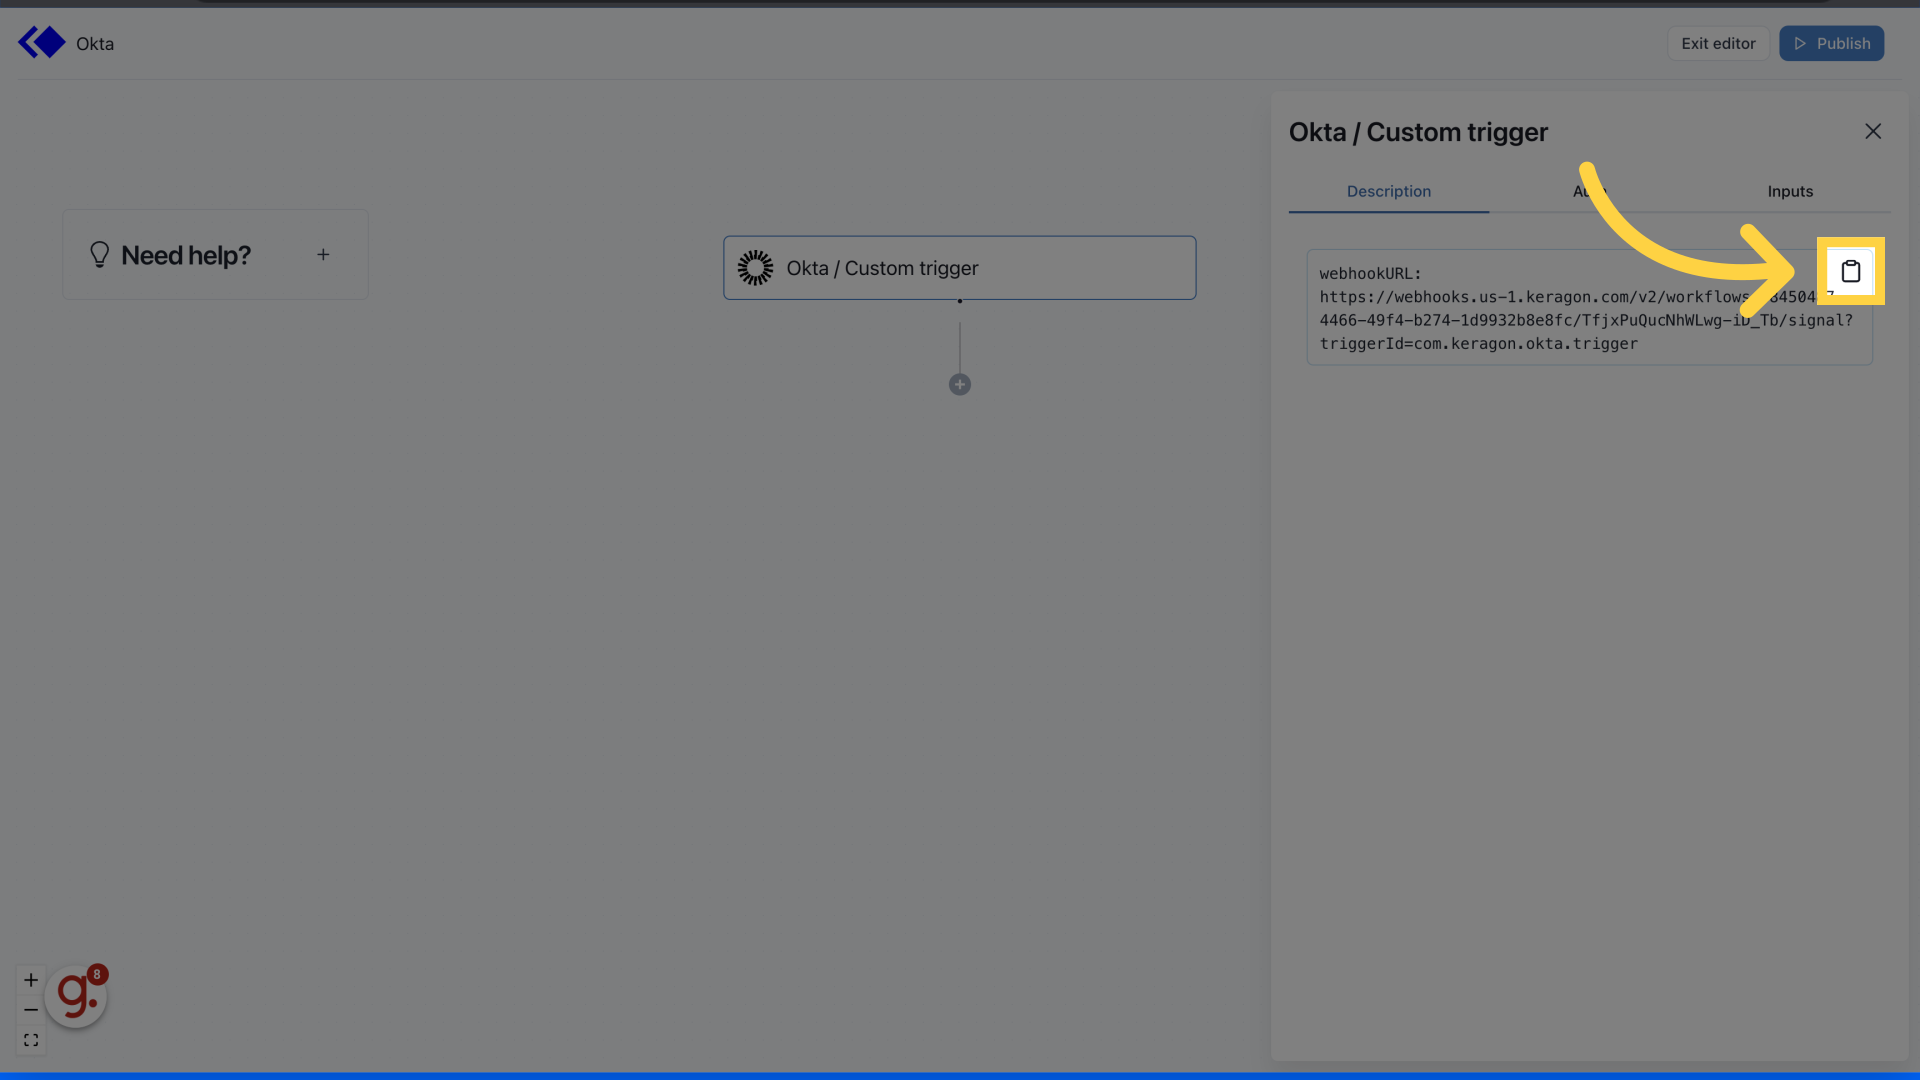The image size is (1920, 1080).
Task: Switch to the Description tab
Action: click(1388, 191)
